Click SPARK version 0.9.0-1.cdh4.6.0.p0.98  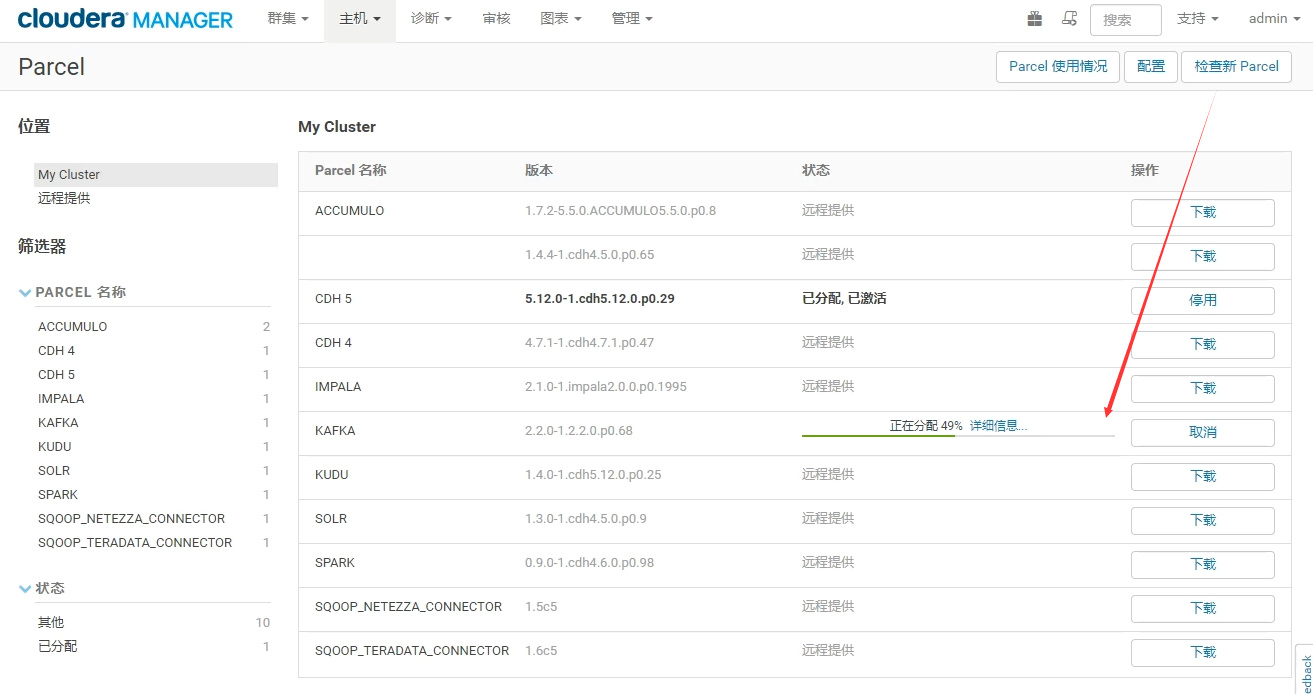[x=589, y=563]
